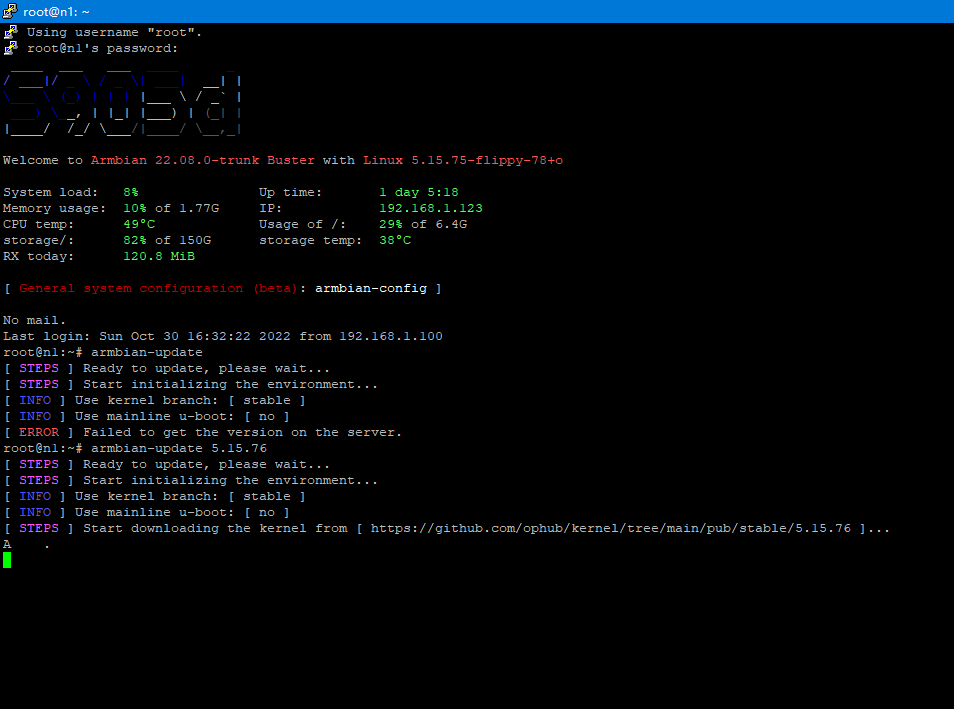Screen dimensions: 954x709
Task: Click 'Start downloading the kernel from' text
Action: pos(215,528)
